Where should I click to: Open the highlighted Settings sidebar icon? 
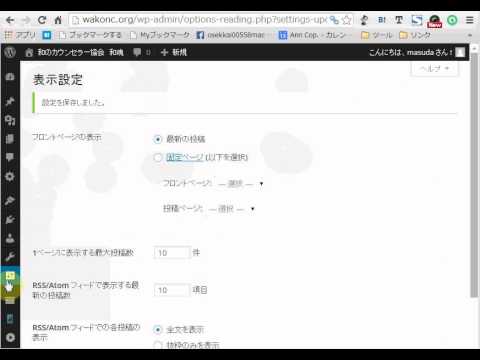point(10,276)
